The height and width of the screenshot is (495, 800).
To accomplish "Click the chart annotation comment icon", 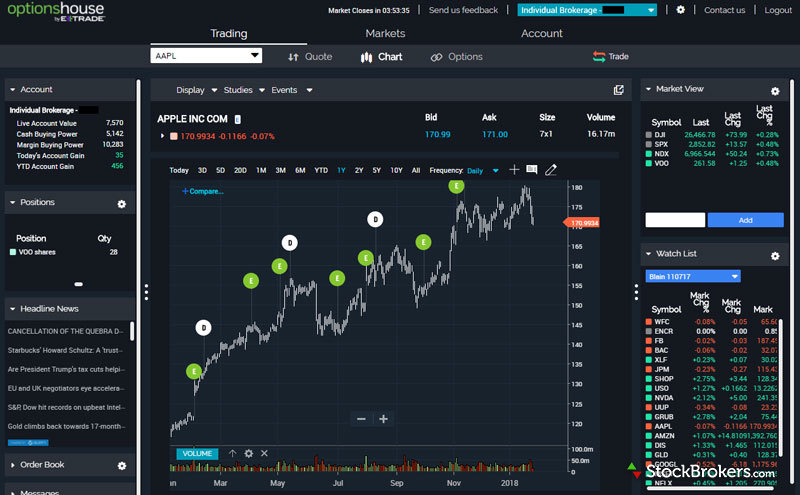I will pyautogui.click(x=532, y=169).
